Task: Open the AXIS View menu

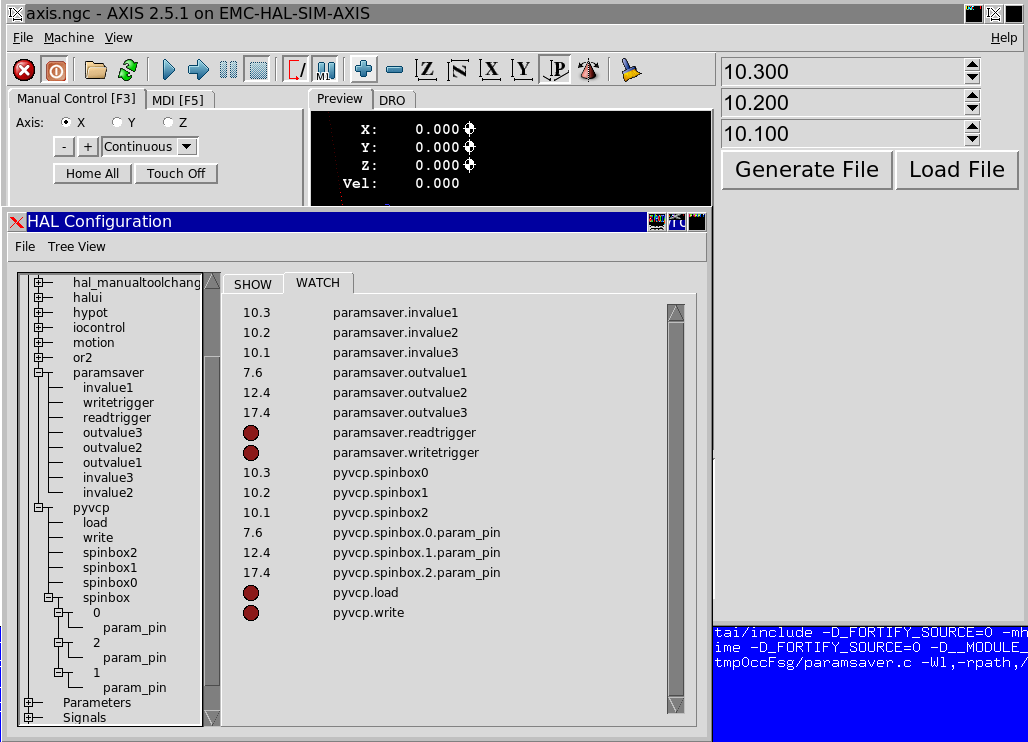Action: point(119,38)
